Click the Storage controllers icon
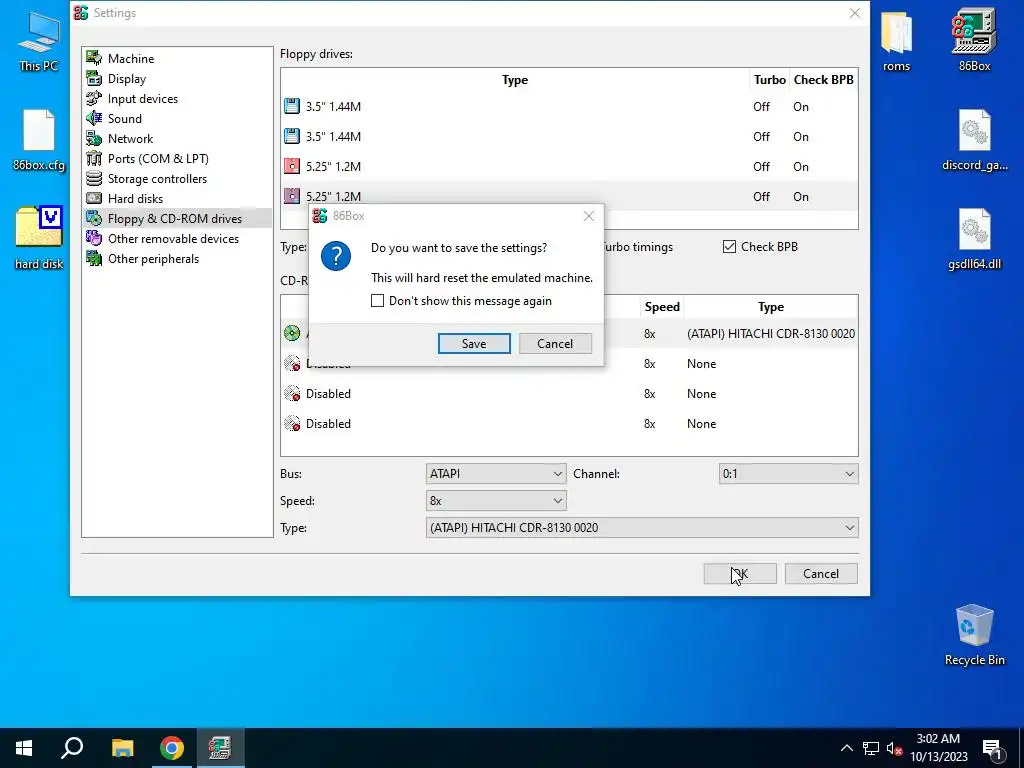 [94, 178]
